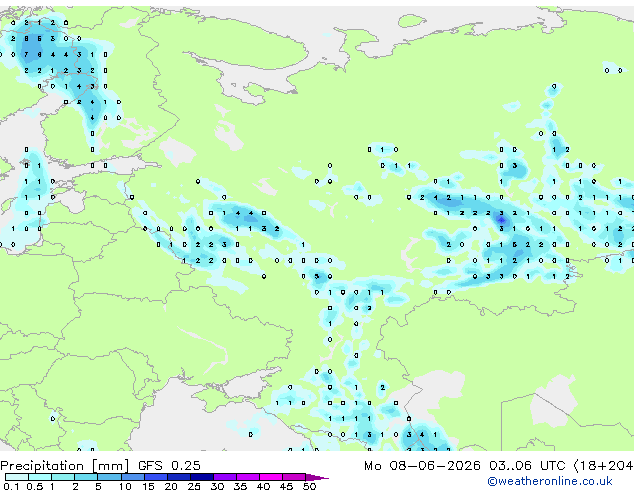Click the 30–35 mm purple legend swatch
The height and width of the screenshot is (490, 634).
(225, 477)
